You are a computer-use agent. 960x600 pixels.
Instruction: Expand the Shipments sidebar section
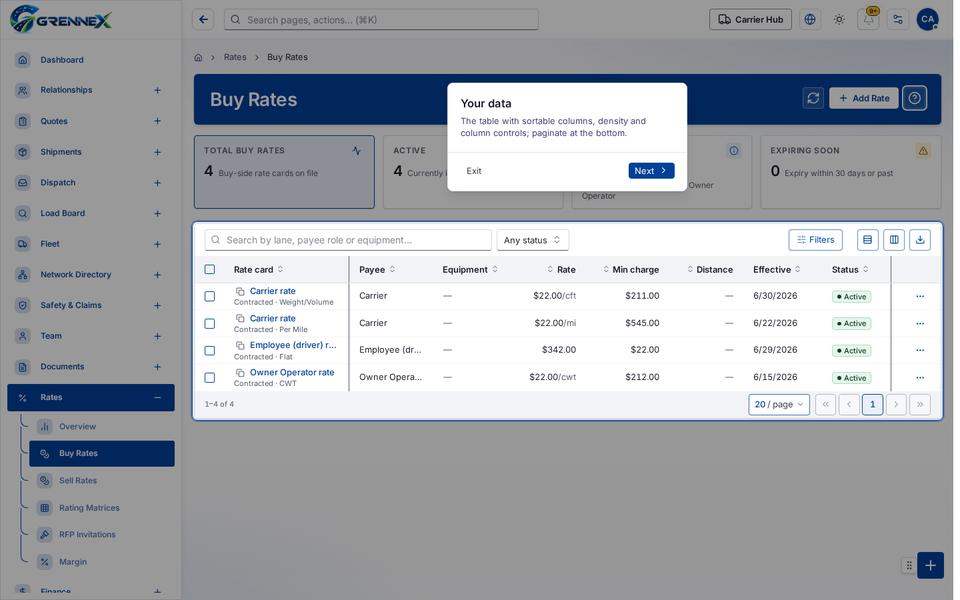tap(157, 152)
